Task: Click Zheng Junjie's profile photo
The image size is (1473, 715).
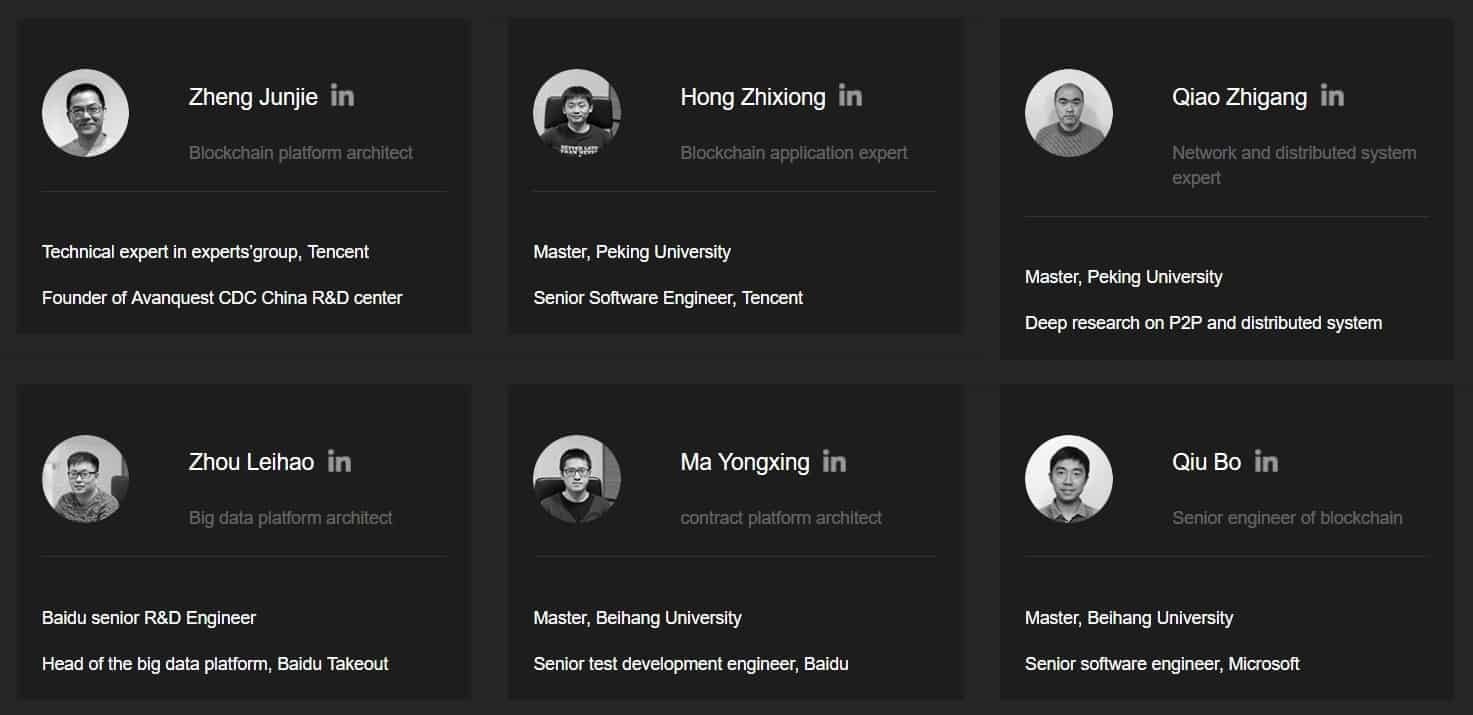Action: [x=85, y=113]
